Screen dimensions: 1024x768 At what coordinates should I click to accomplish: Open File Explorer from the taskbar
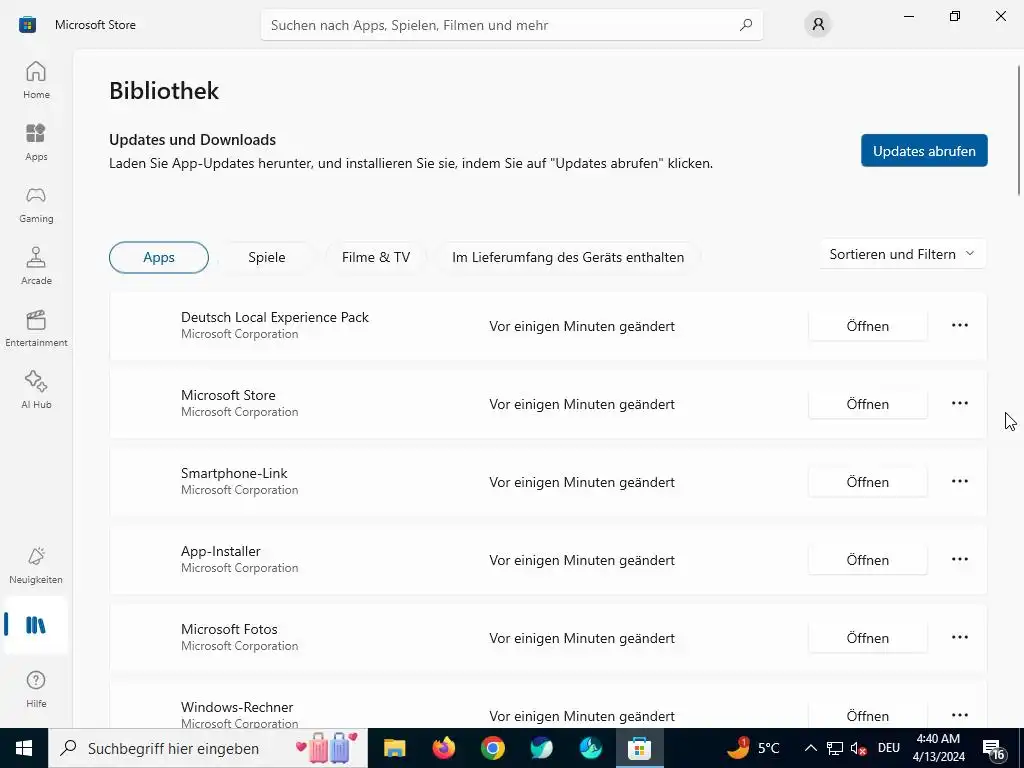pos(394,748)
